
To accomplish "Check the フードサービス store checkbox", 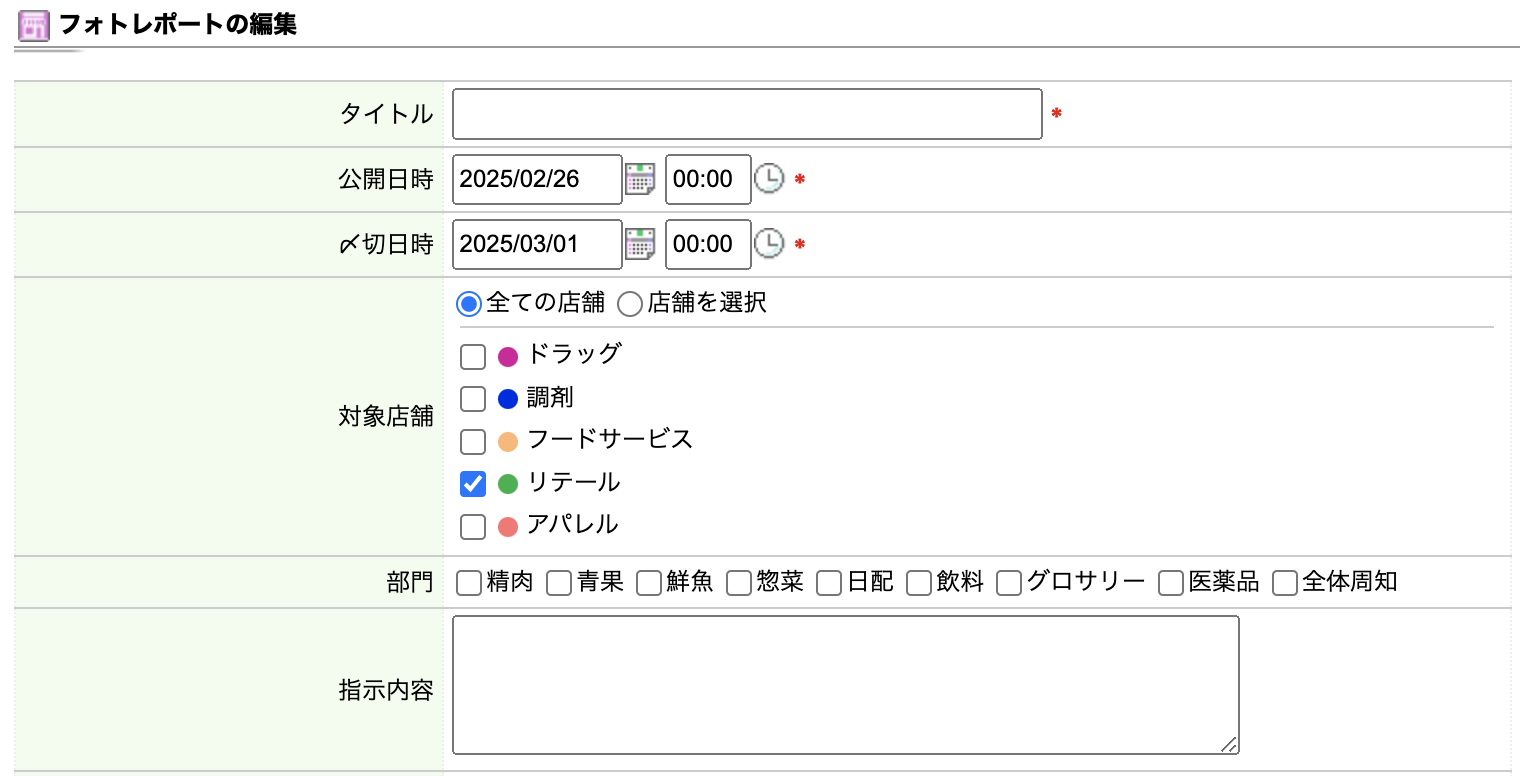I will tap(473, 441).
